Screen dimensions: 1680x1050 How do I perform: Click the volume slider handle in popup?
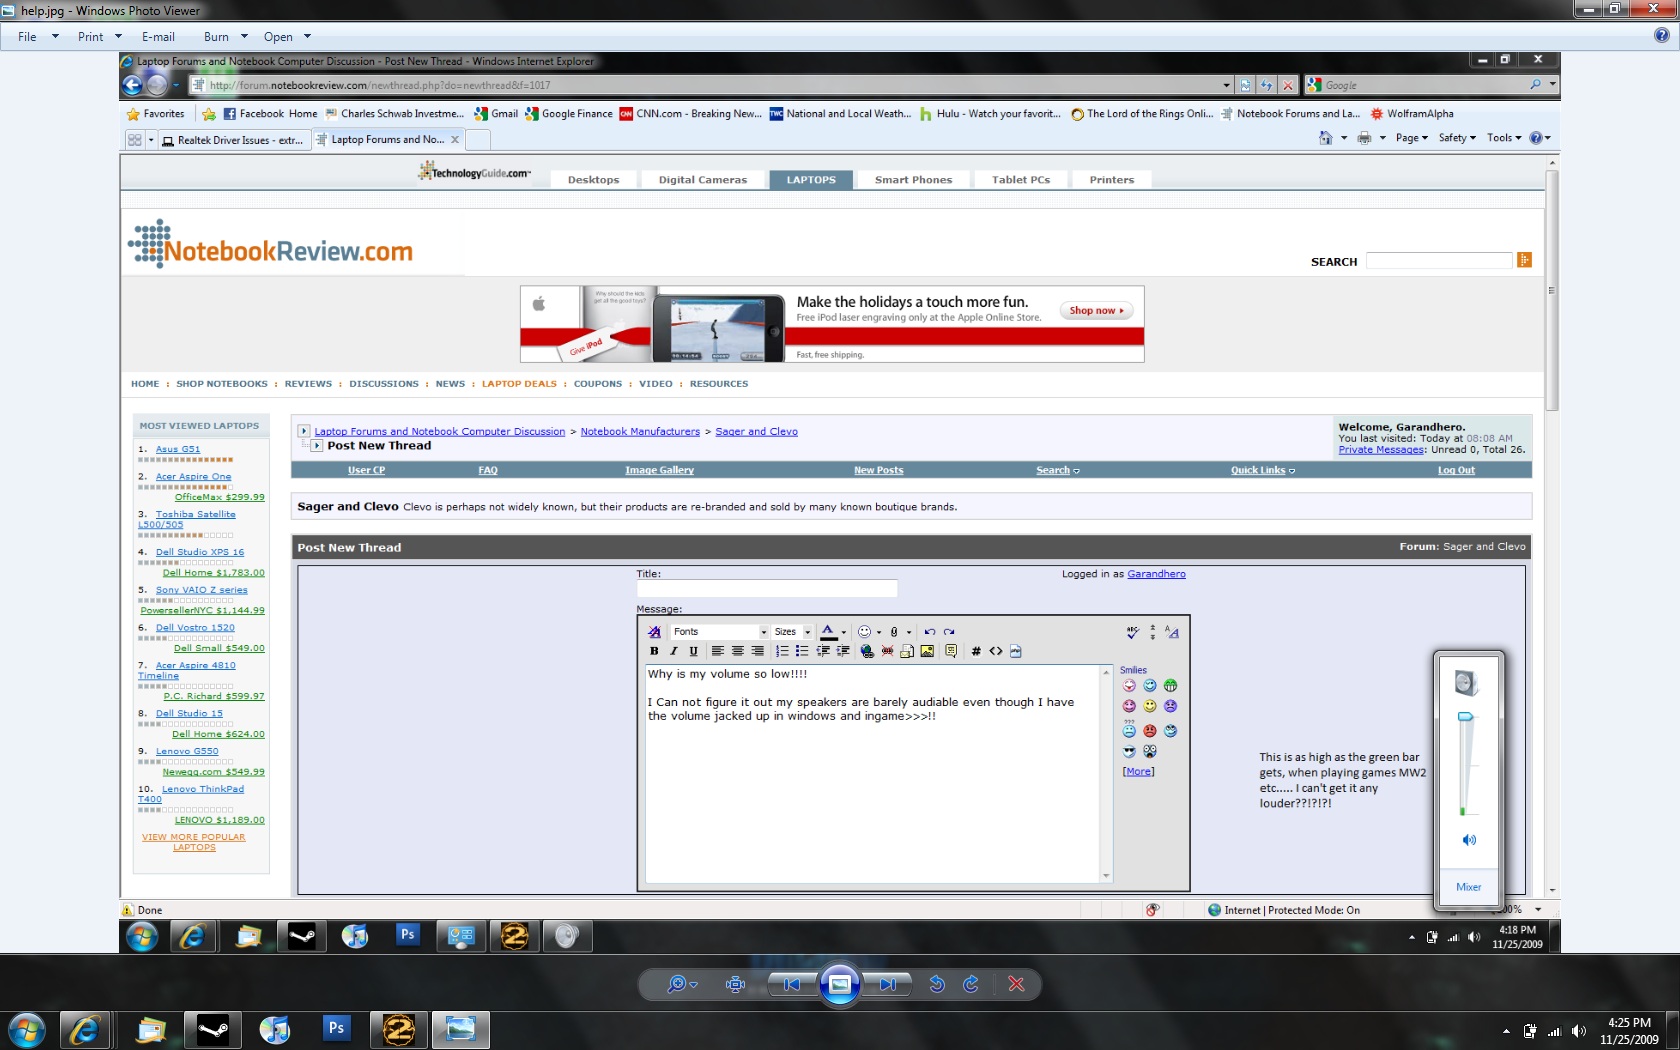tap(1465, 717)
